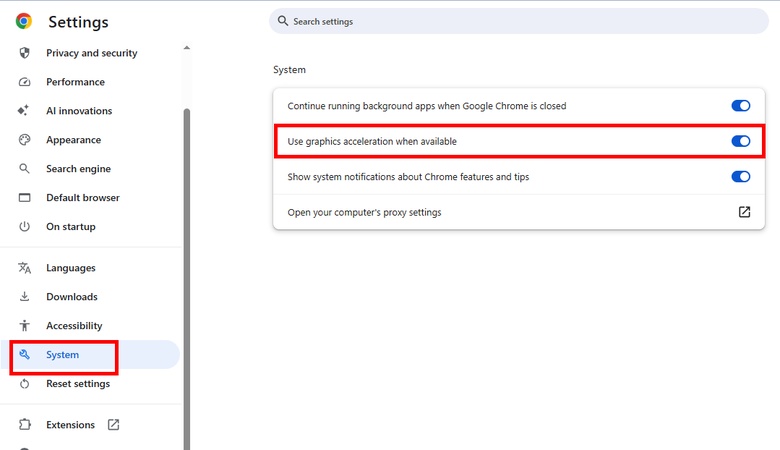Turn off system notifications about Chrome tips
This screenshot has width=780, height=450.
[741, 177]
